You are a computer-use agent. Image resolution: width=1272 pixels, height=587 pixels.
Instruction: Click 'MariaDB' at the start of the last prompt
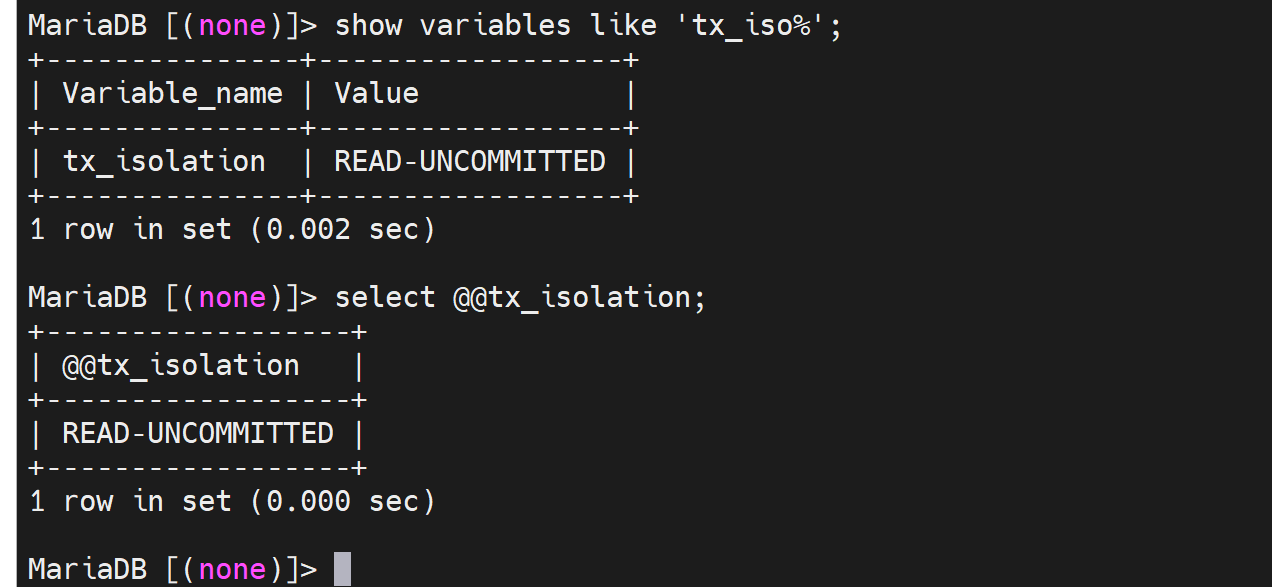(87, 569)
